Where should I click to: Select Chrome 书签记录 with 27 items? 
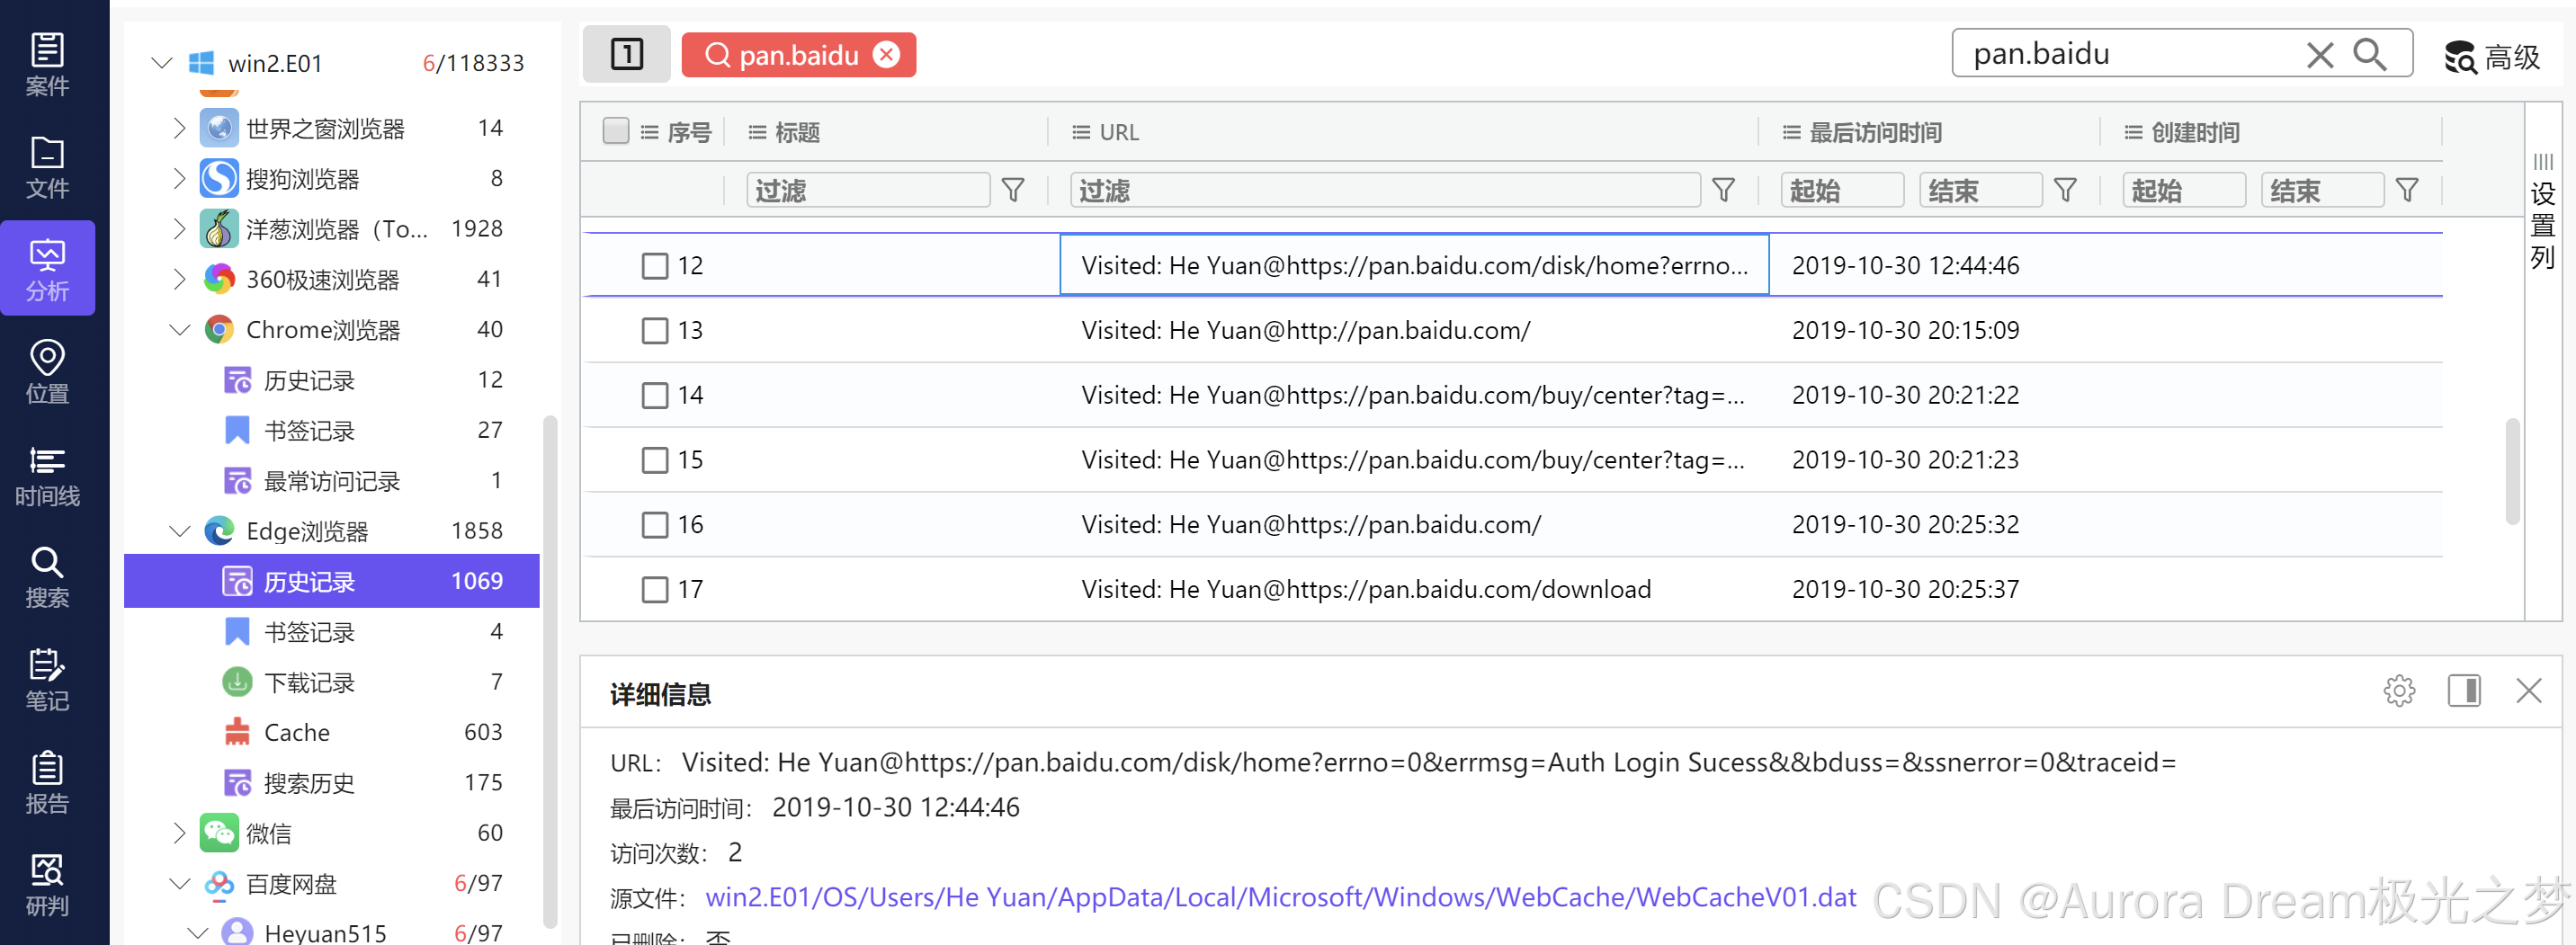332,430
